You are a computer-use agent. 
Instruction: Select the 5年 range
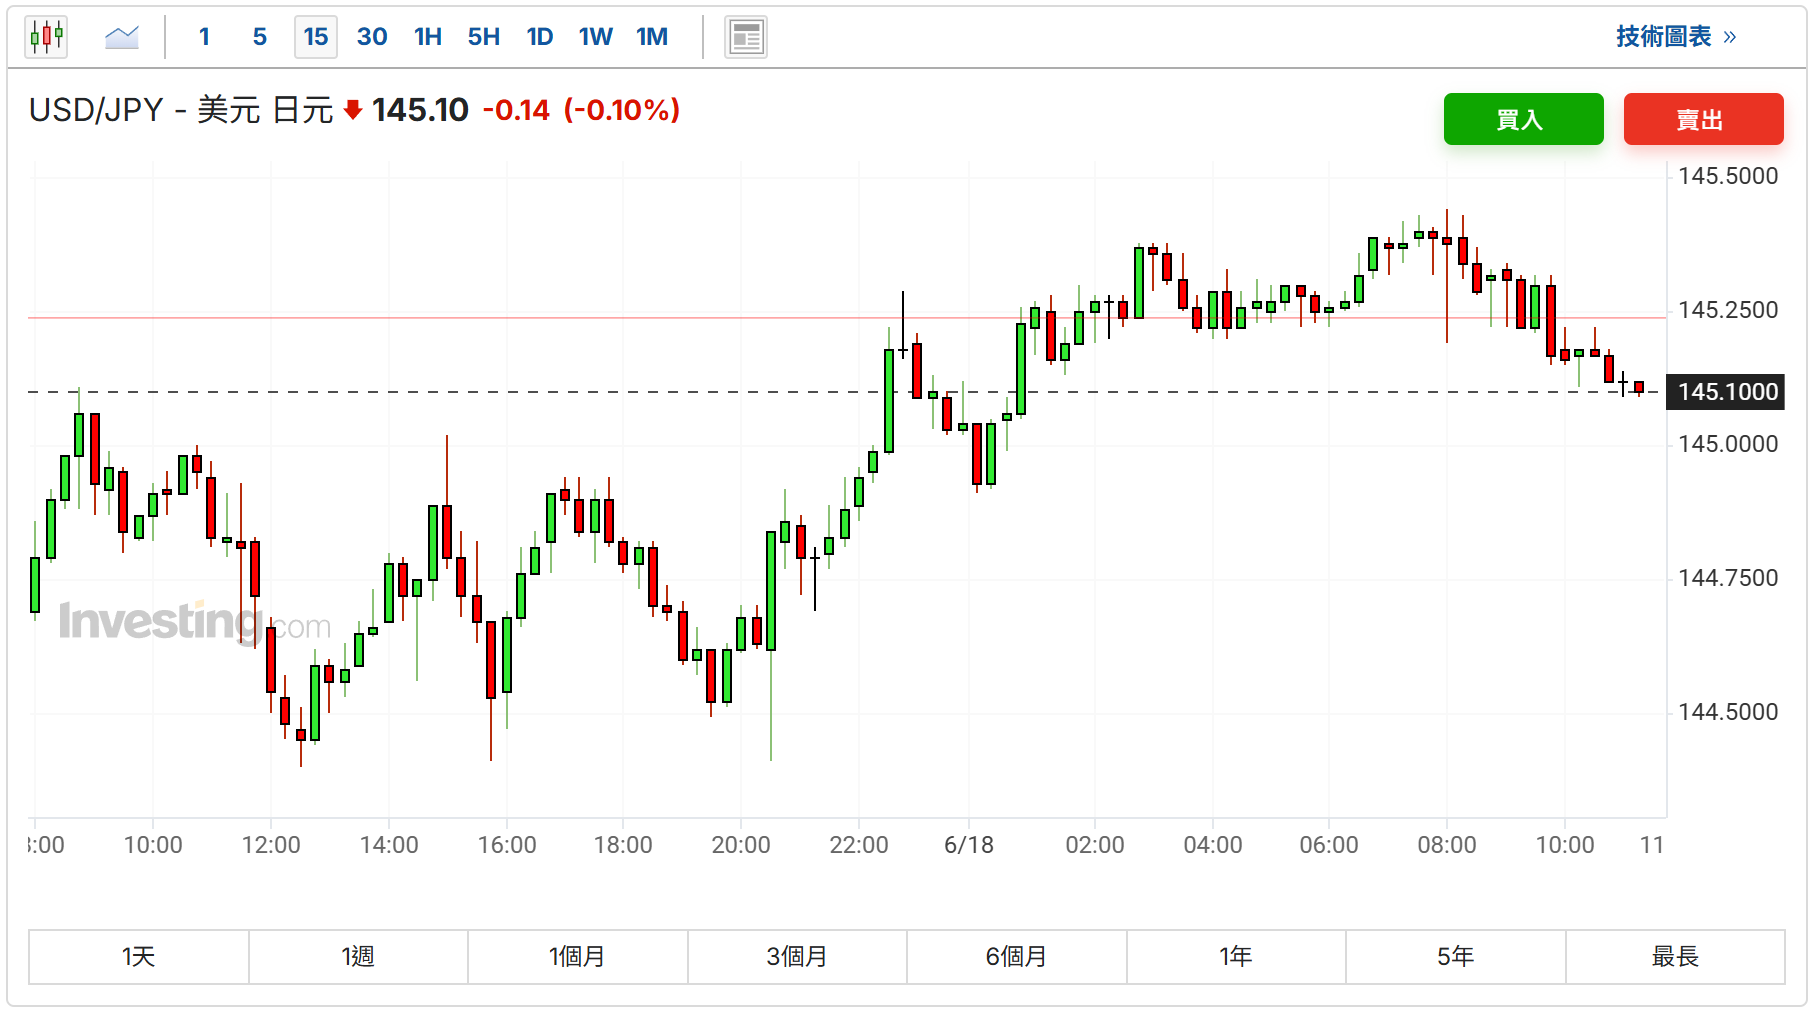pyautogui.click(x=1456, y=957)
